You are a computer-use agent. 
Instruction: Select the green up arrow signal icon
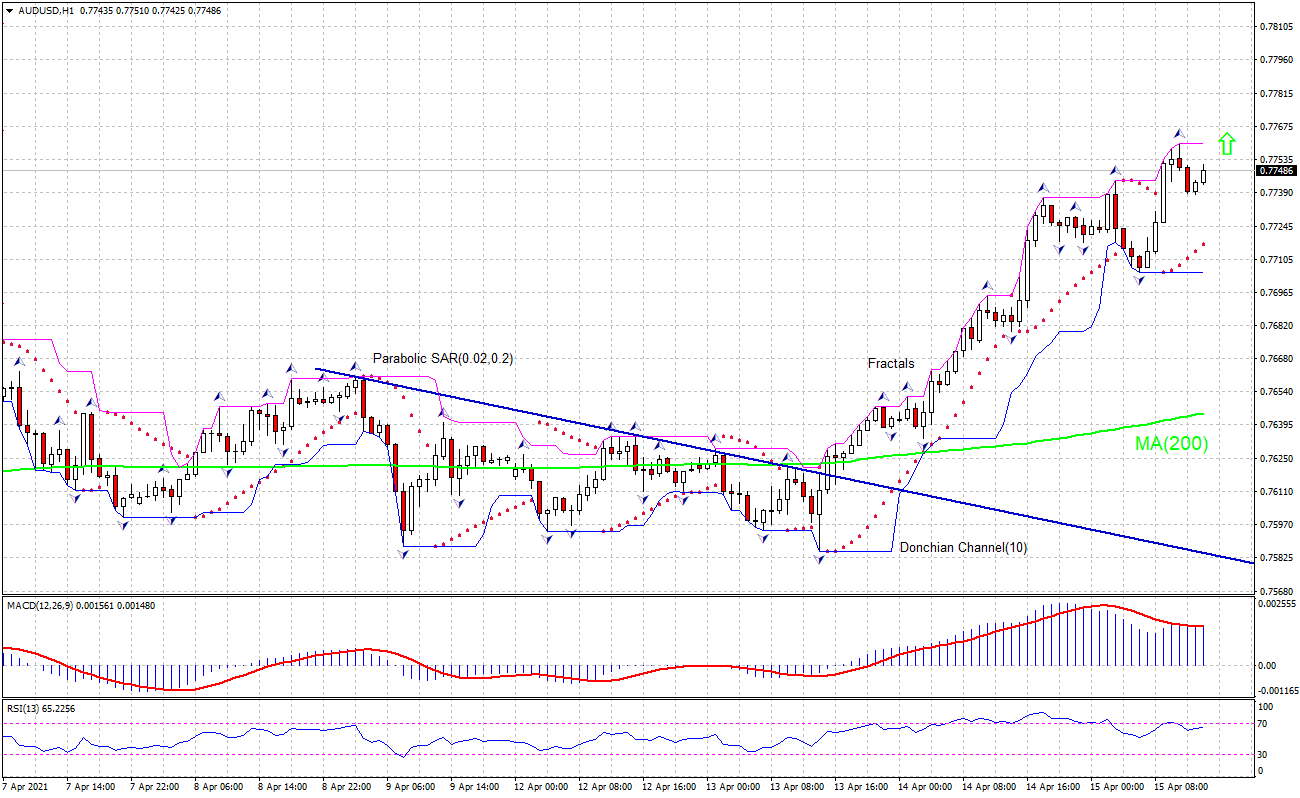(1226, 145)
